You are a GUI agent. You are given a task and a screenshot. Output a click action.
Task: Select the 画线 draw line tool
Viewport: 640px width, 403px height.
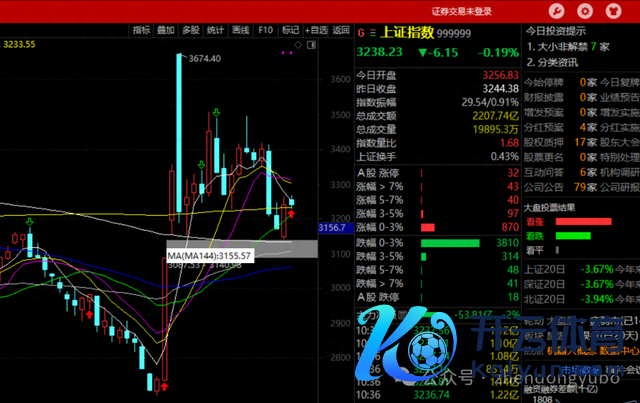click(240, 31)
